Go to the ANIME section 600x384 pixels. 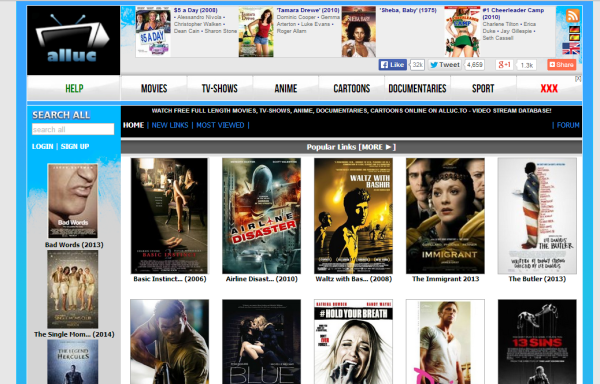click(x=285, y=88)
